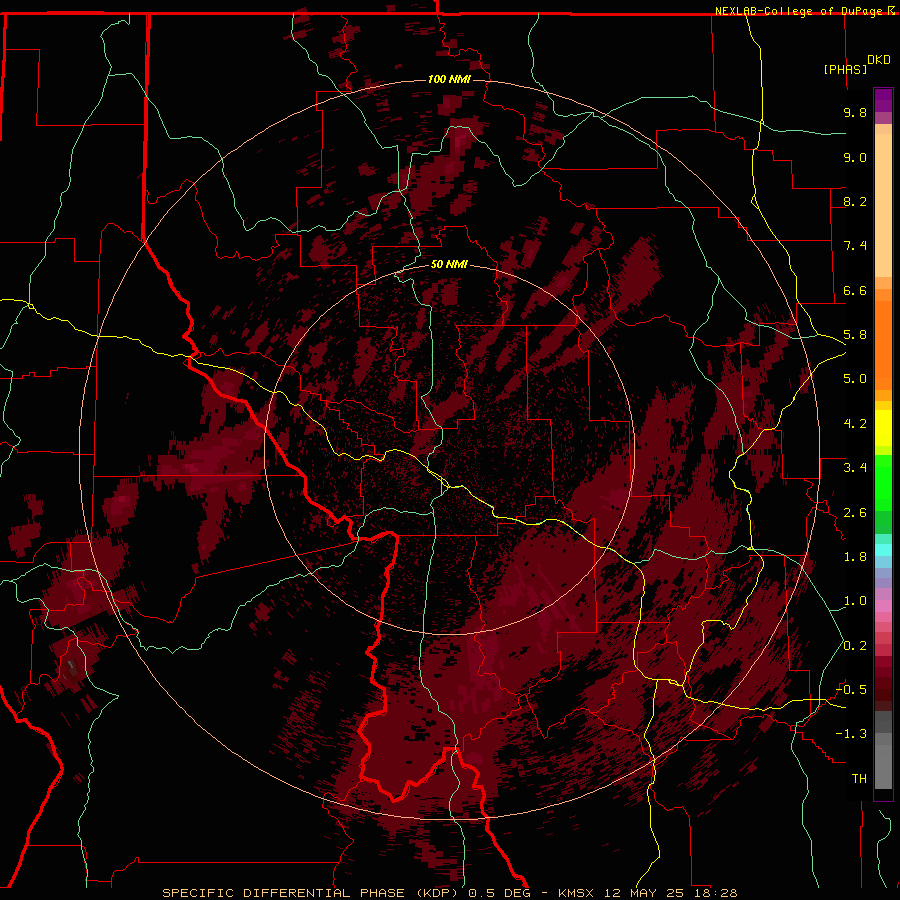Click the thunderstorm symbol after DuPage

pos(891,11)
